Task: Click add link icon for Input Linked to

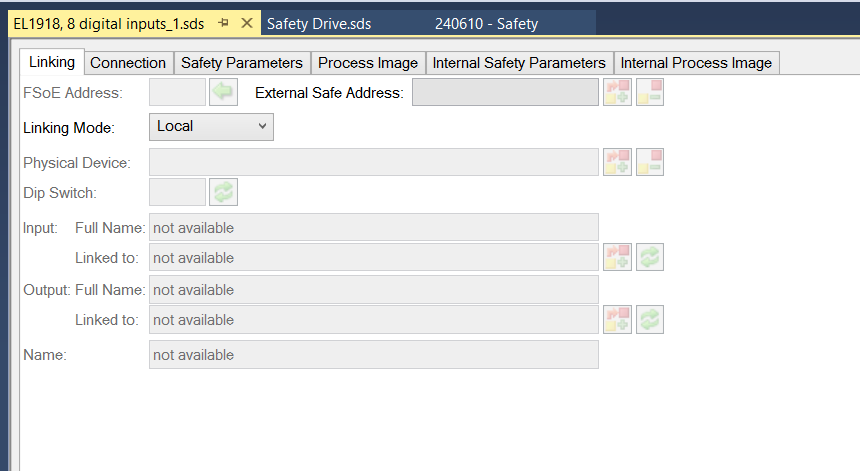Action: (x=617, y=257)
